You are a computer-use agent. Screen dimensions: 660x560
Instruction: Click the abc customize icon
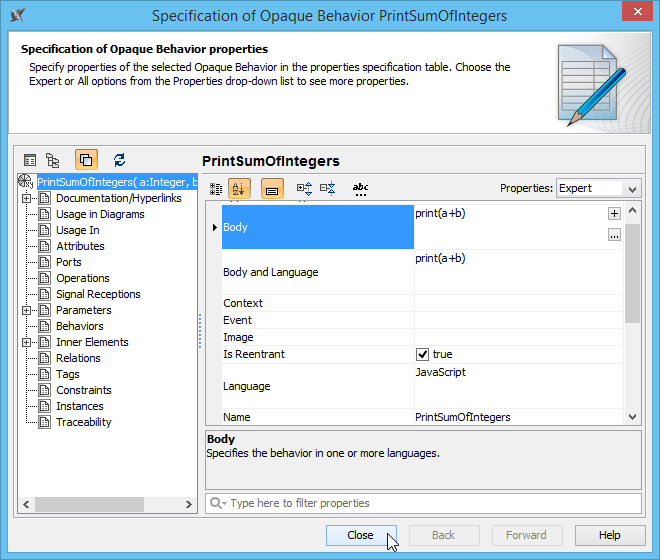361,188
